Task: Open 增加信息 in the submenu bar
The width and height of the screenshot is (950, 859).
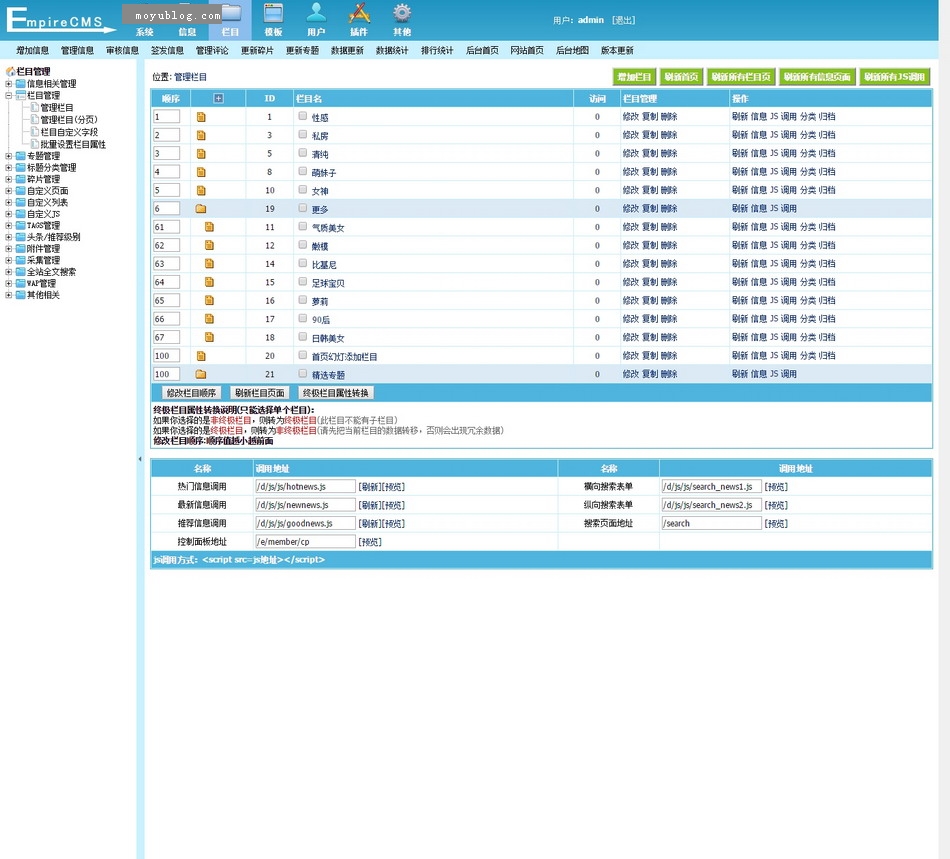Action: tap(33, 50)
